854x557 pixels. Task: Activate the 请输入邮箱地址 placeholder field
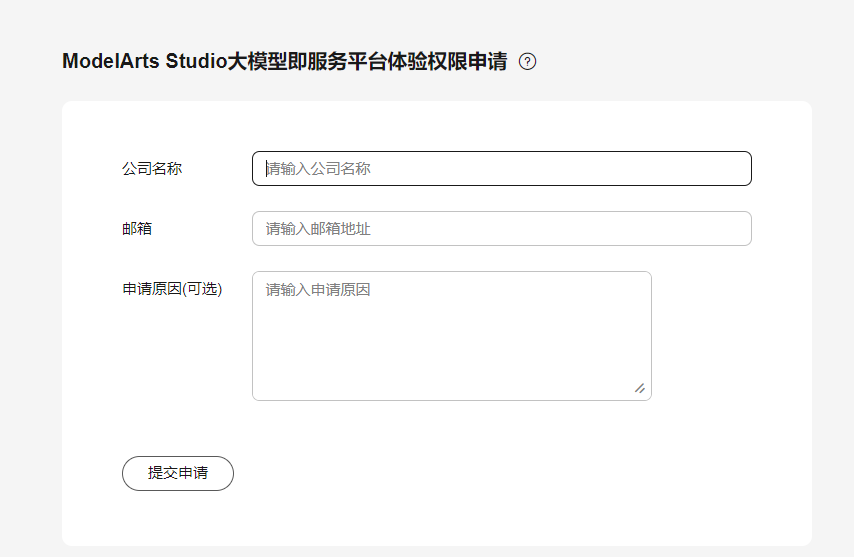click(x=501, y=229)
